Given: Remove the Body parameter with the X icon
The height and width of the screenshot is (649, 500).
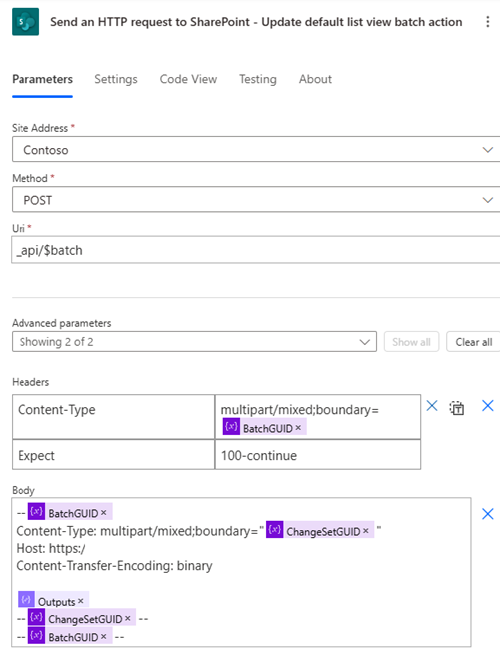Looking at the screenshot, I should tap(488, 514).
